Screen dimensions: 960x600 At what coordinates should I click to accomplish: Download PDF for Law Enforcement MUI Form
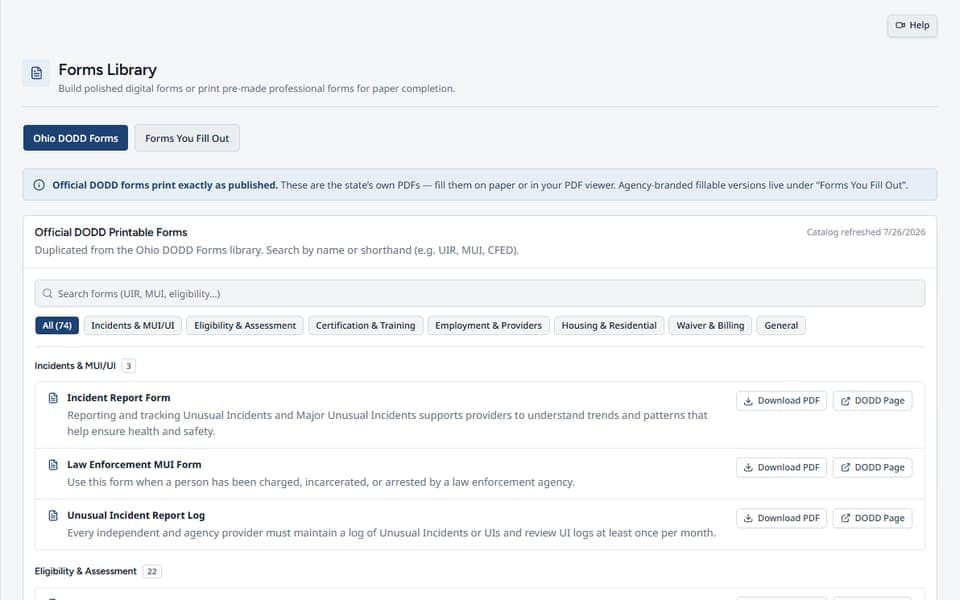tap(781, 468)
